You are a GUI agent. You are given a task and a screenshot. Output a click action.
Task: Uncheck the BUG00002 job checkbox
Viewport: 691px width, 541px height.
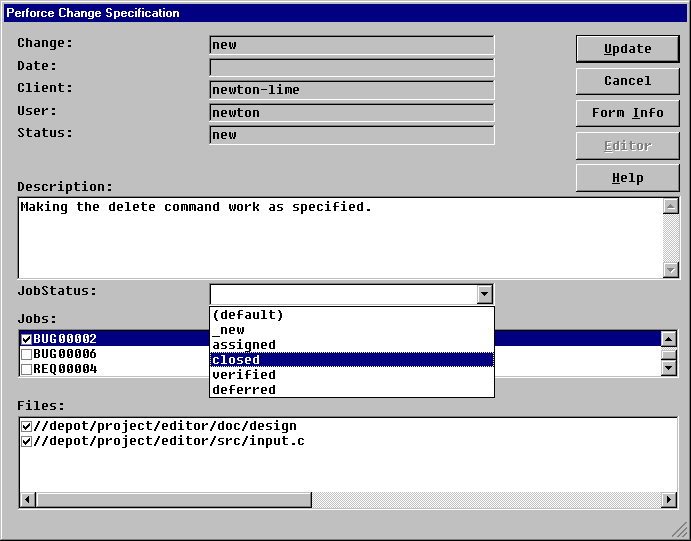pyautogui.click(x=27, y=339)
